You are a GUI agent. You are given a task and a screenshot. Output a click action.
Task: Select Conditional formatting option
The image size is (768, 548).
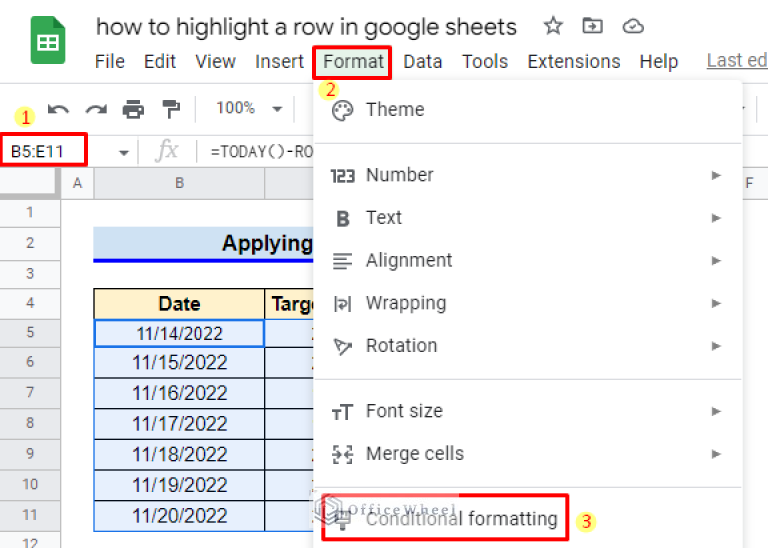pyautogui.click(x=461, y=519)
